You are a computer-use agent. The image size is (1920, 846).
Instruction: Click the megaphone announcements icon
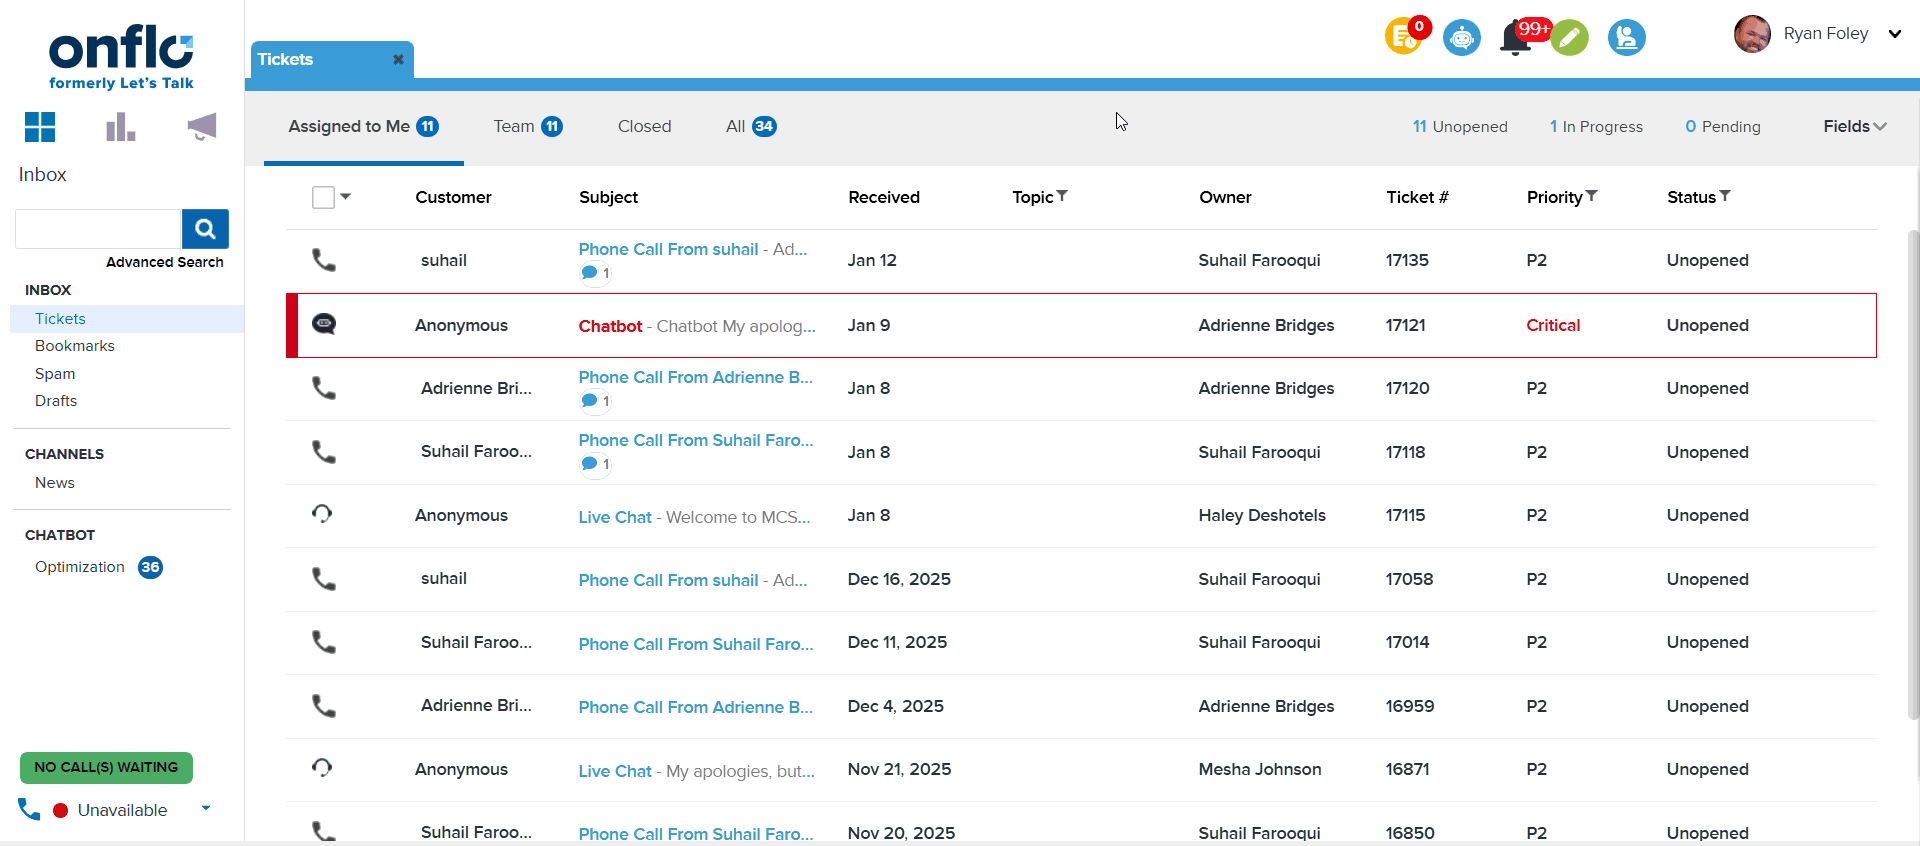pyautogui.click(x=201, y=127)
